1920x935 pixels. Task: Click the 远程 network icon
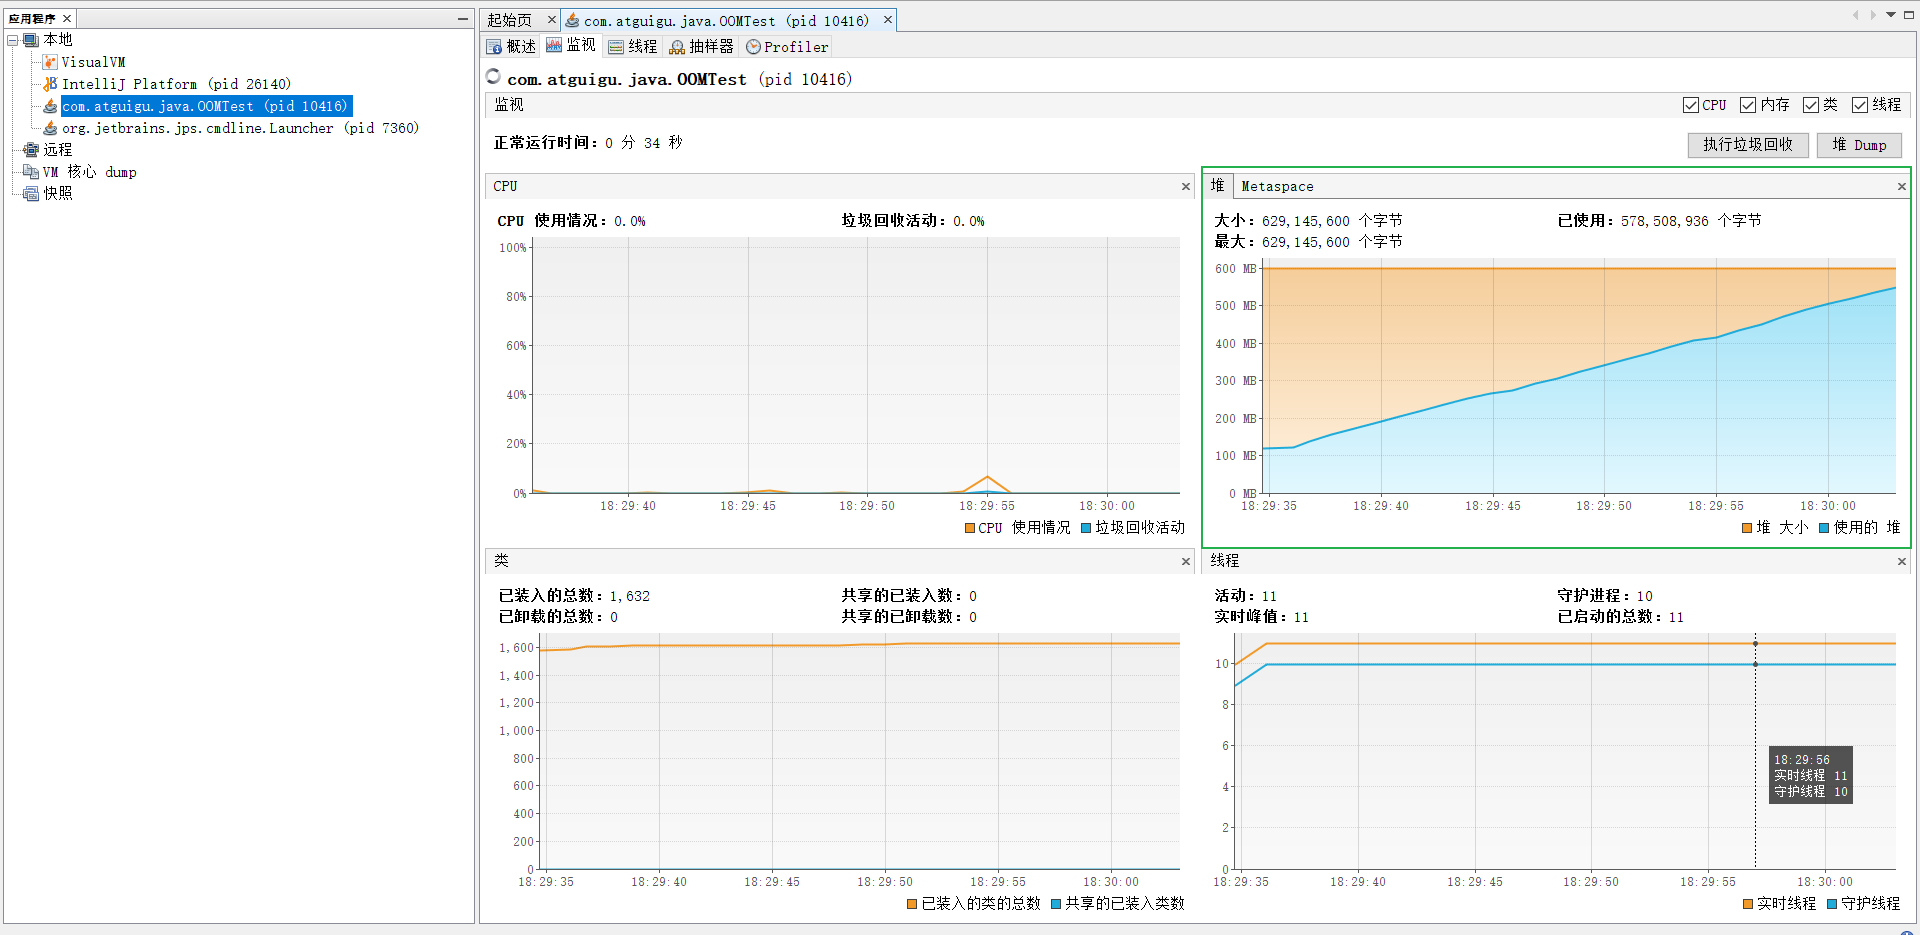click(31, 150)
